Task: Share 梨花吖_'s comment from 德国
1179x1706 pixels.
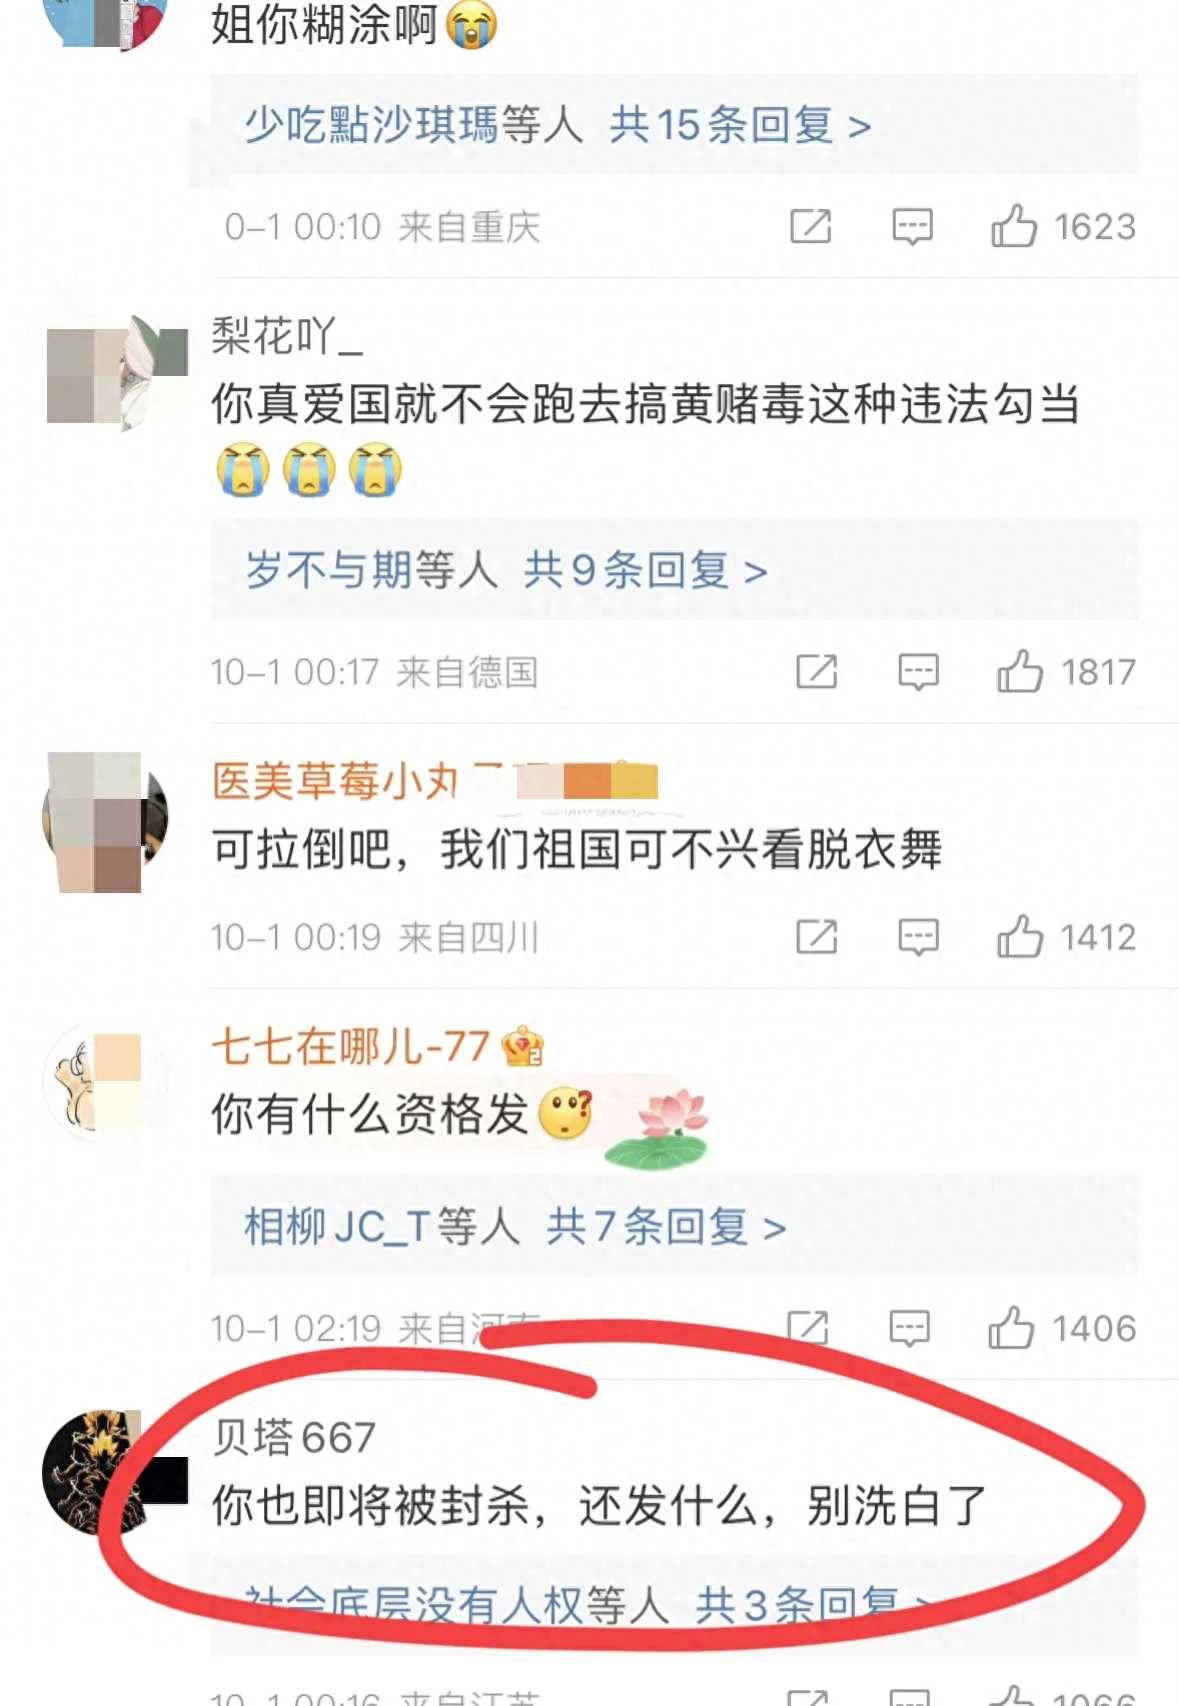Action: coord(816,672)
